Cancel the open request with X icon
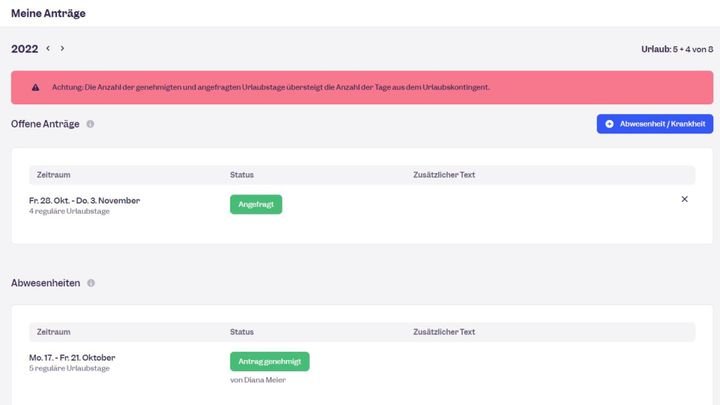The image size is (720, 405). coord(684,199)
